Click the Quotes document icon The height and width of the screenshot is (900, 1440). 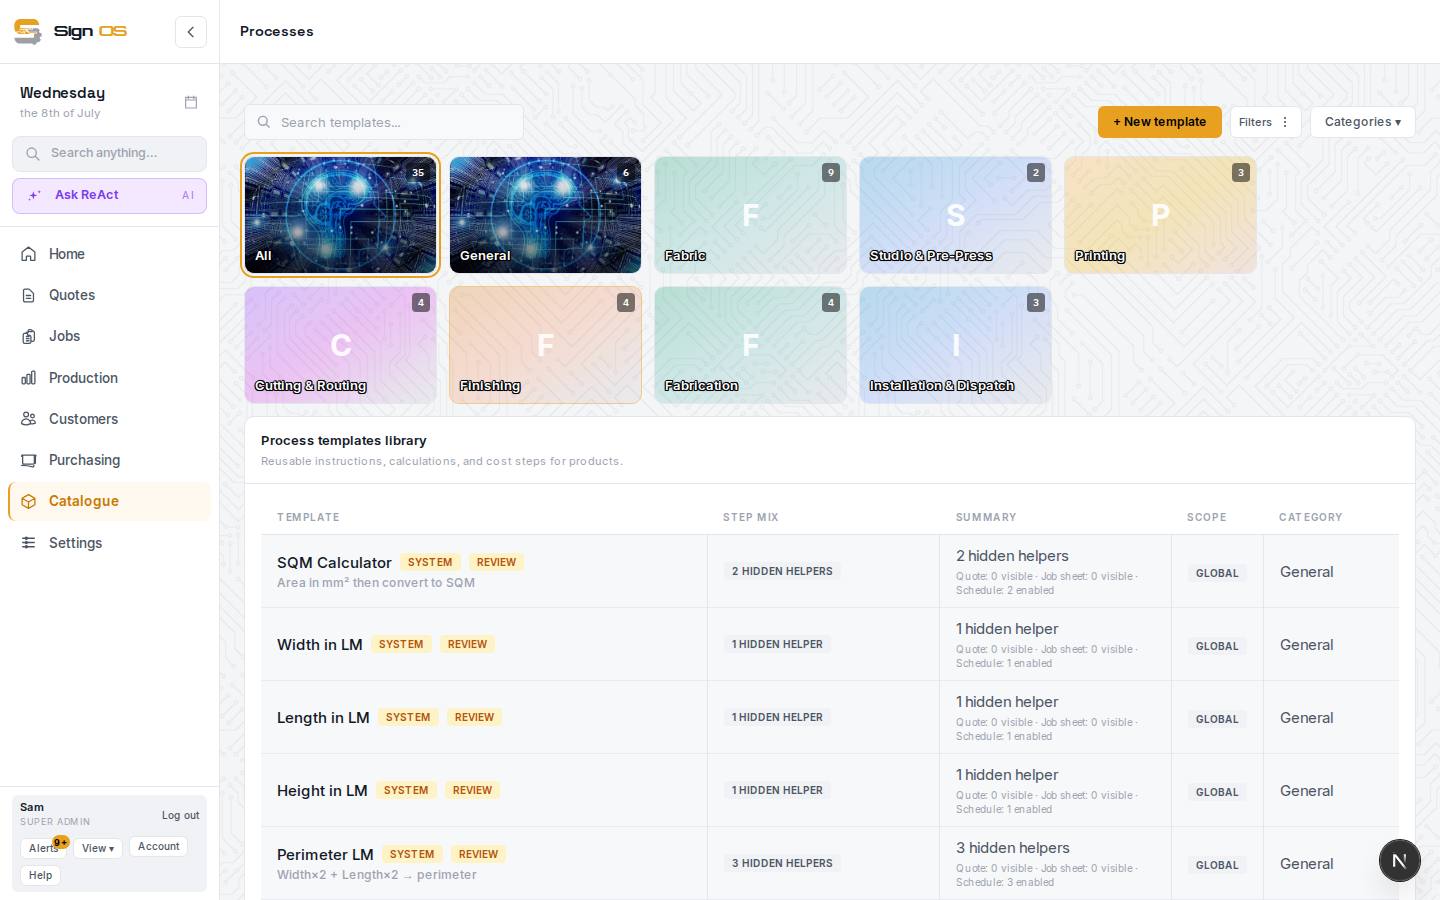(x=29, y=295)
